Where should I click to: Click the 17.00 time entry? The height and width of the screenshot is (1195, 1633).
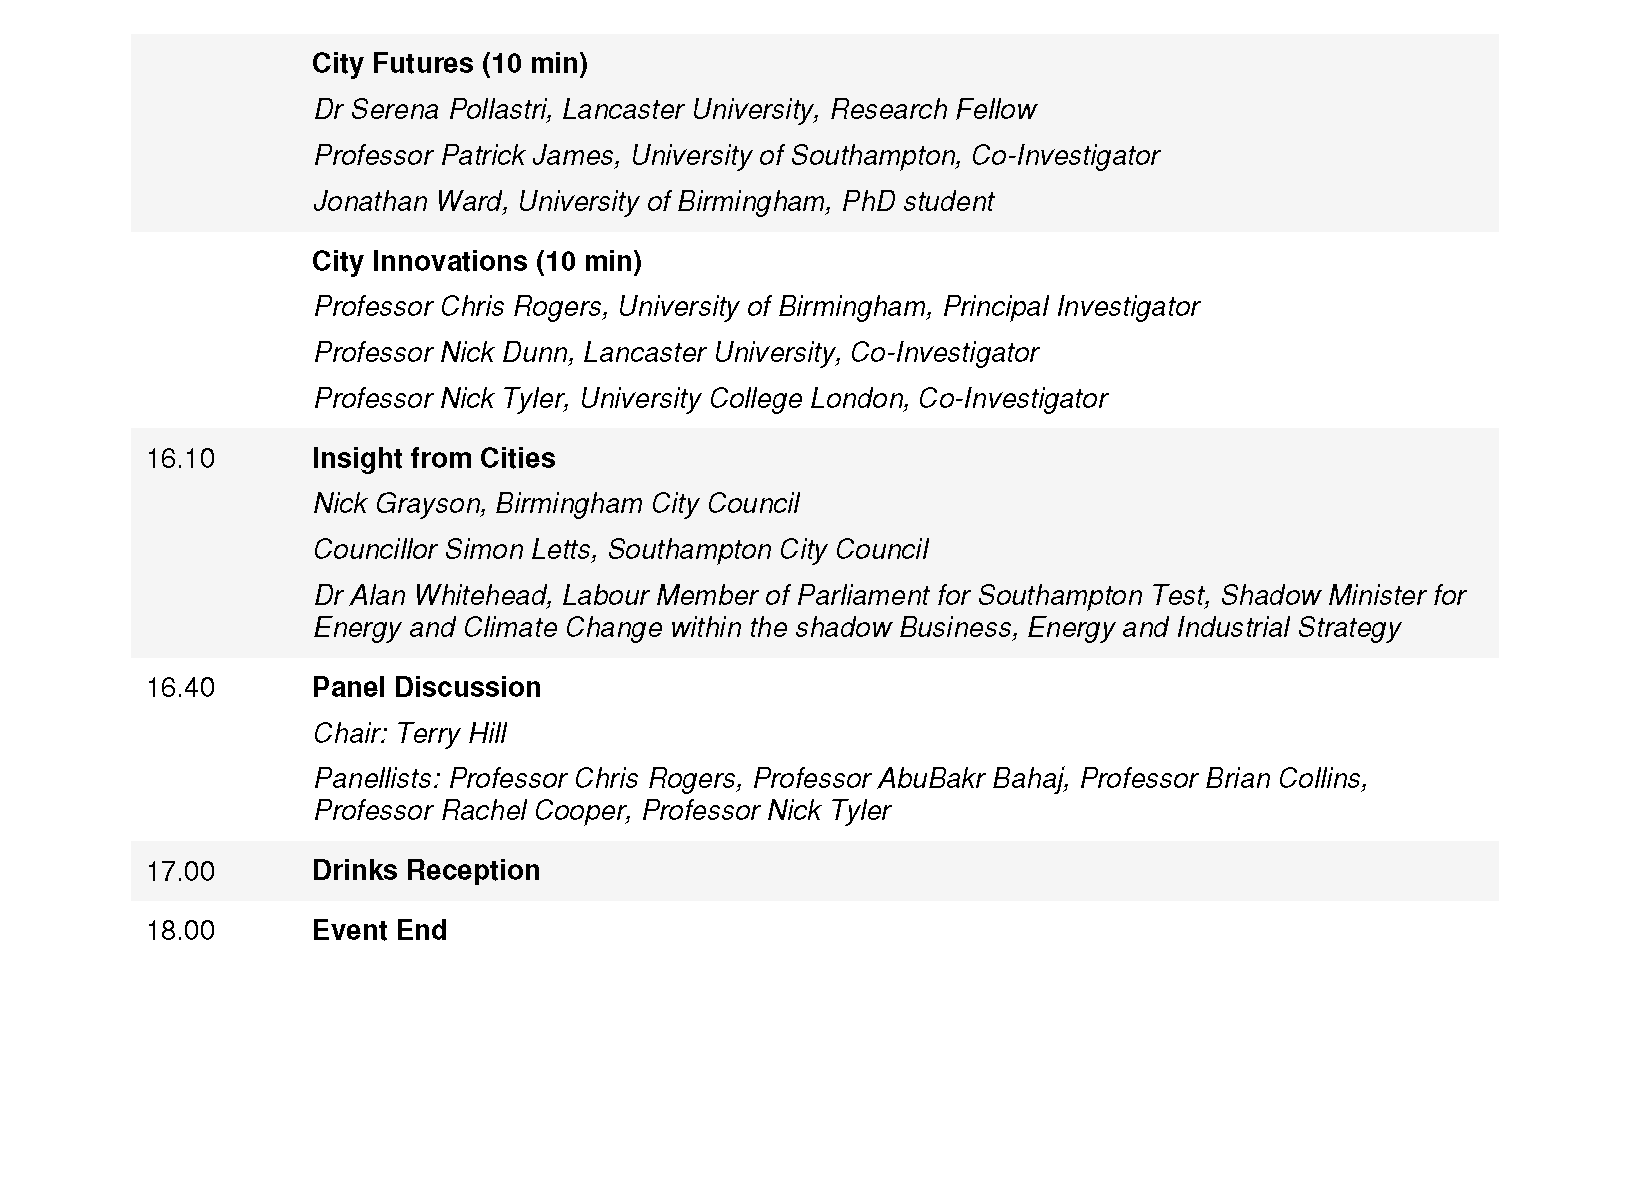tap(181, 872)
